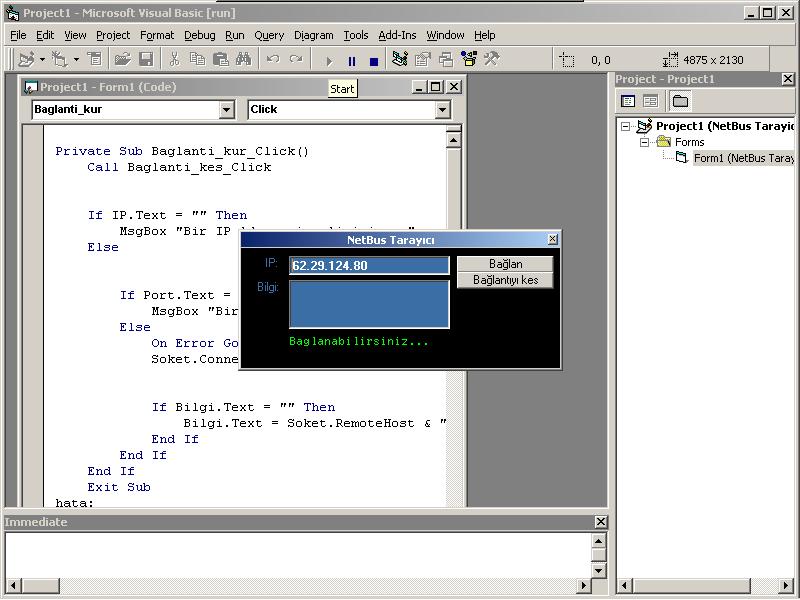800x600 pixels.
Task: Click the Save Project disk icon
Action: (146, 60)
